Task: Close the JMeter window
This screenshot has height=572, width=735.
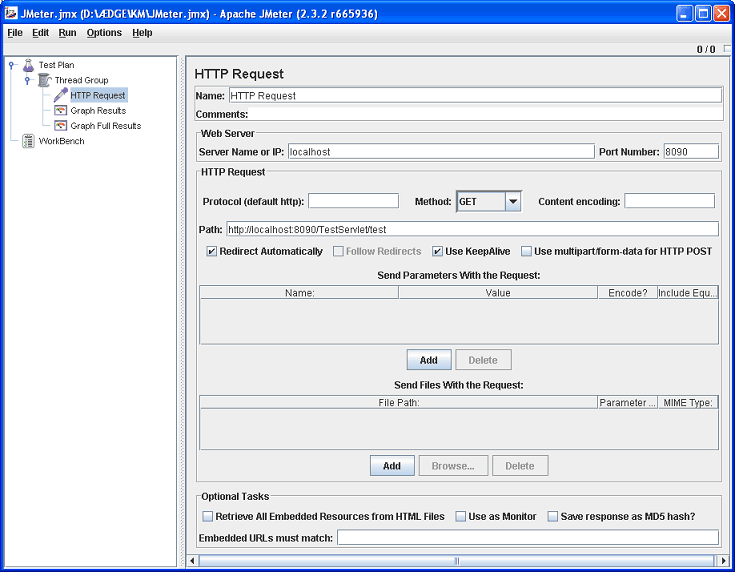Action: pos(721,14)
